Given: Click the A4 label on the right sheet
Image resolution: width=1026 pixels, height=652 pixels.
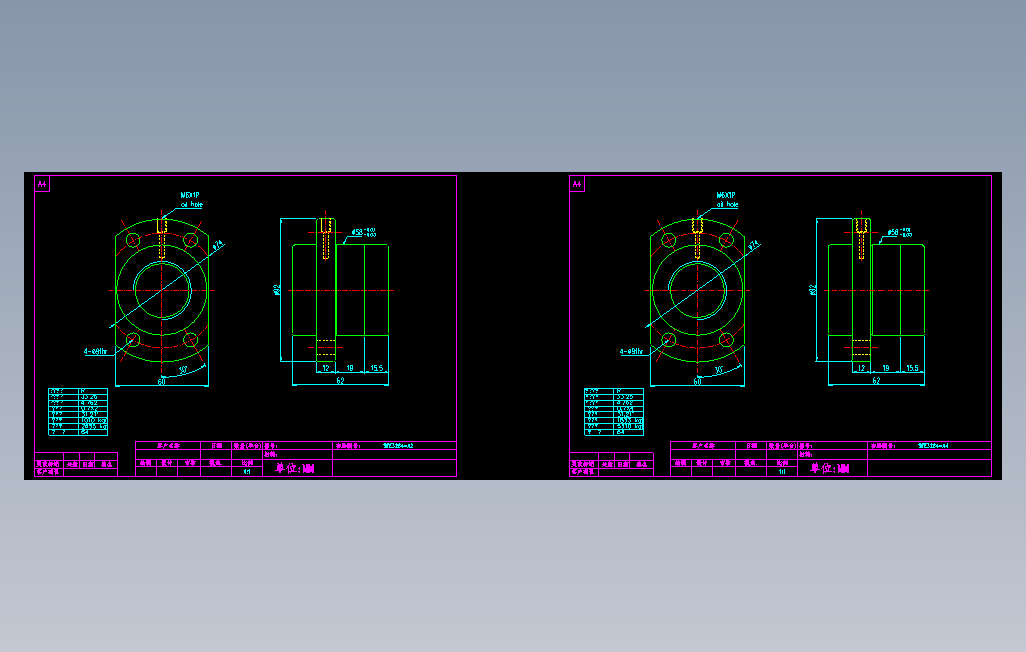Looking at the screenshot, I should pyautogui.click(x=577, y=185).
